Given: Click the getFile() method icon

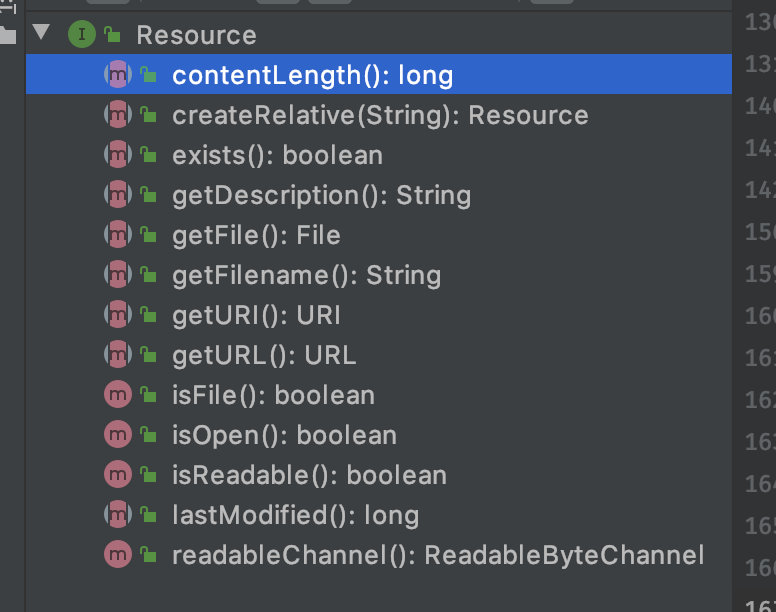Looking at the screenshot, I should [118, 235].
